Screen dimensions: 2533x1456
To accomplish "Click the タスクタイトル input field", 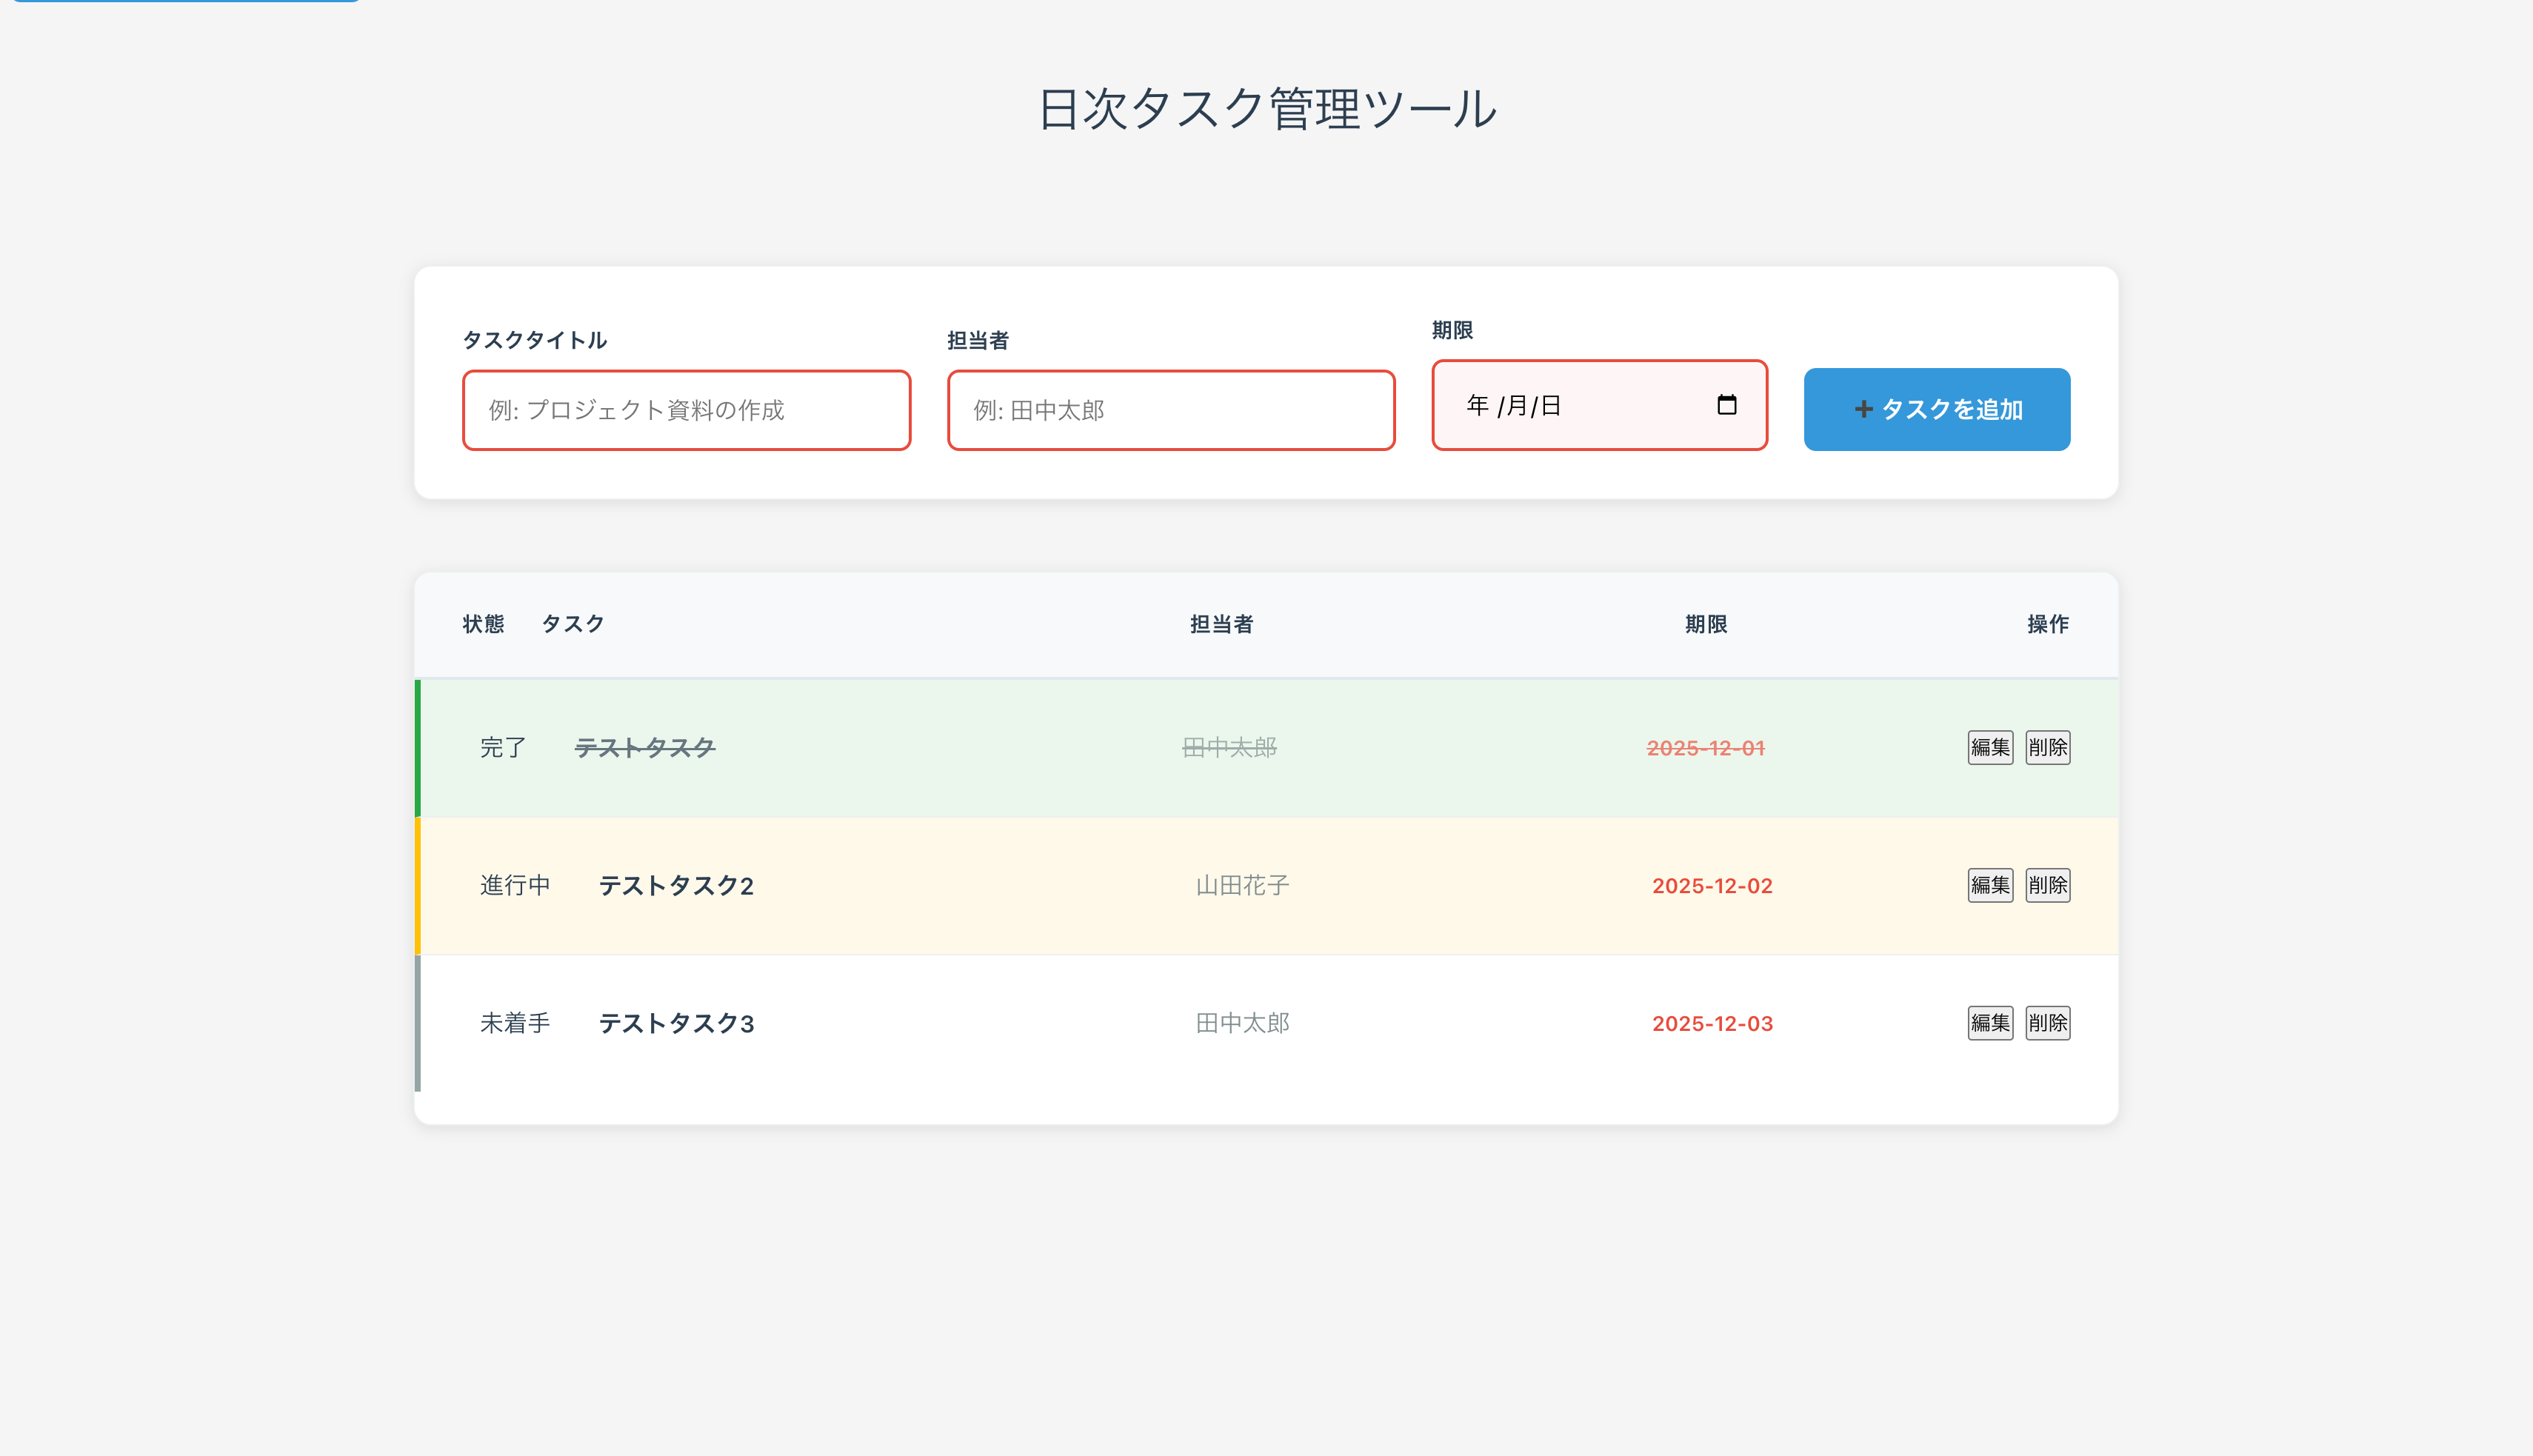I will (686, 410).
